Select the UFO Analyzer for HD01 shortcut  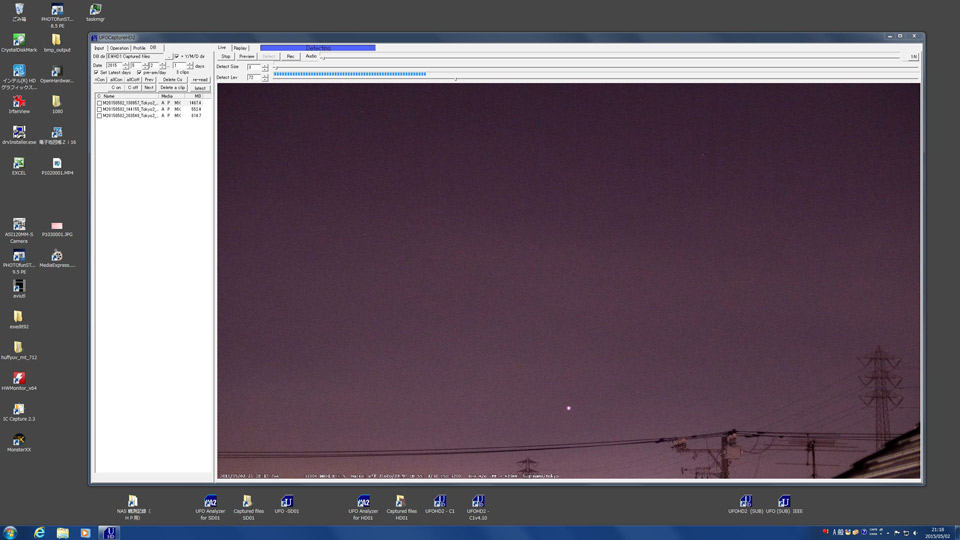[x=363, y=508]
